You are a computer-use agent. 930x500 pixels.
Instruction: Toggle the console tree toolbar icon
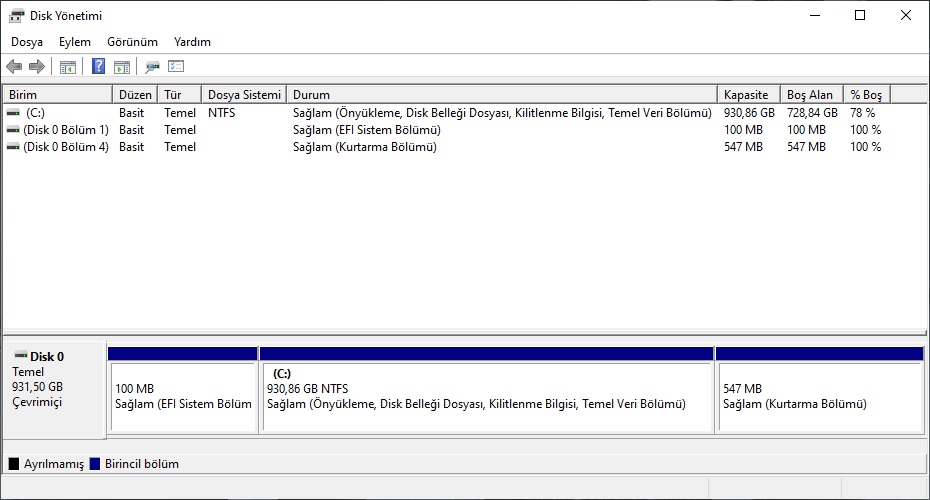click(x=68, y=67)
